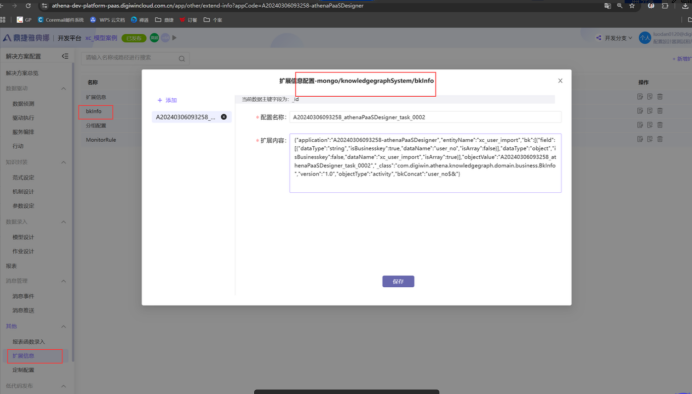The height and width of the screenshot is (394, 692).
Task: Click the browser translate icon
Action: (607, 6)
